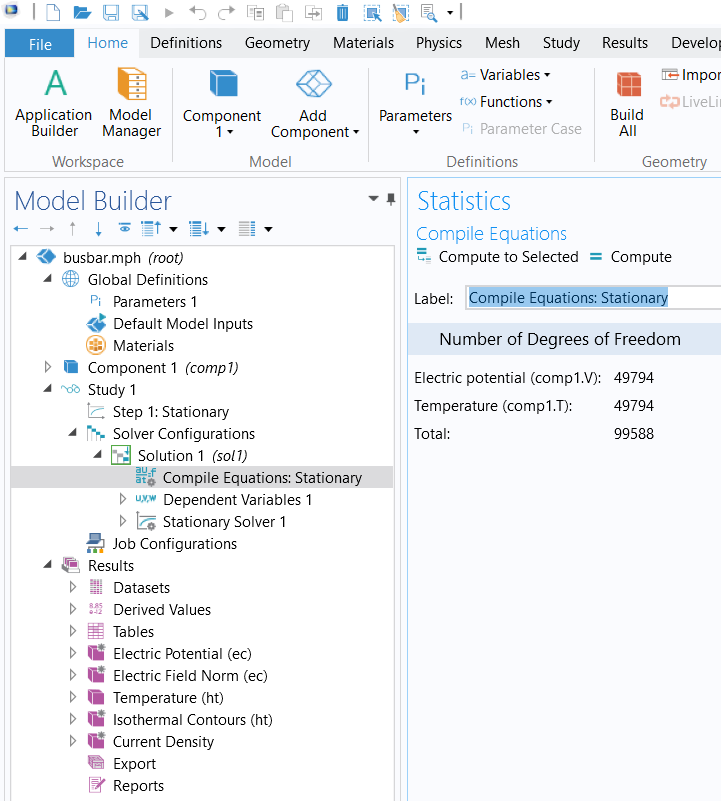Click the Save disk icon

pos(111,13)
